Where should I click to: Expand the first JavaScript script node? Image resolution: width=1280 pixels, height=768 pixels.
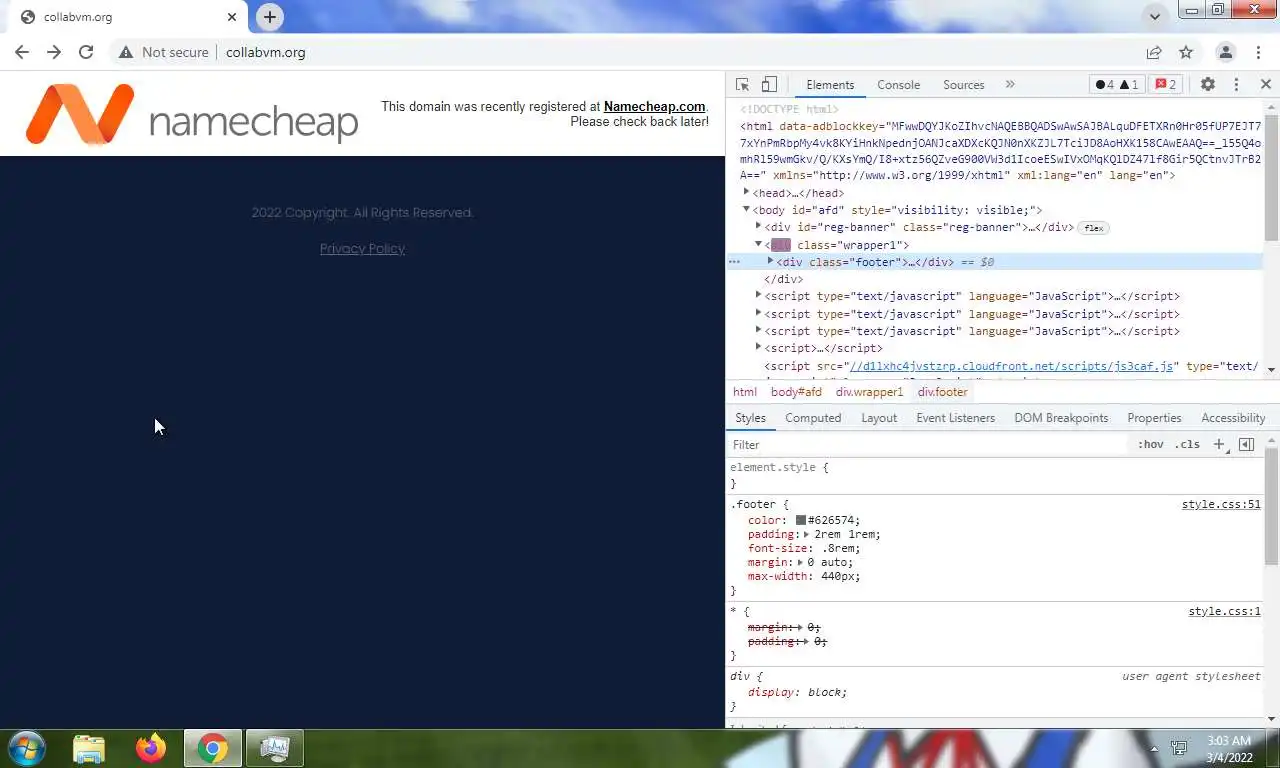click(x=758, y=296)
